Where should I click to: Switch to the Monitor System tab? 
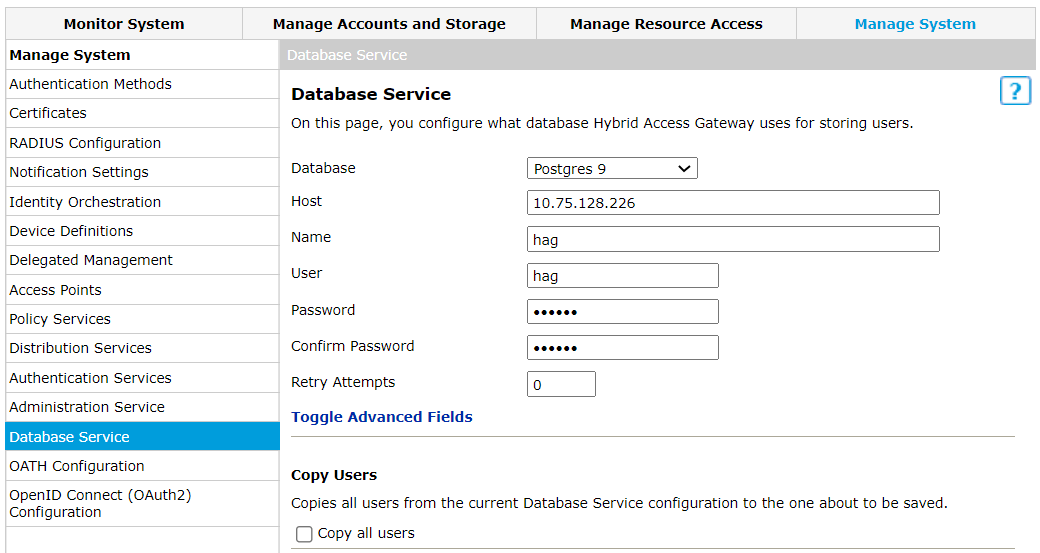[124, 24]
